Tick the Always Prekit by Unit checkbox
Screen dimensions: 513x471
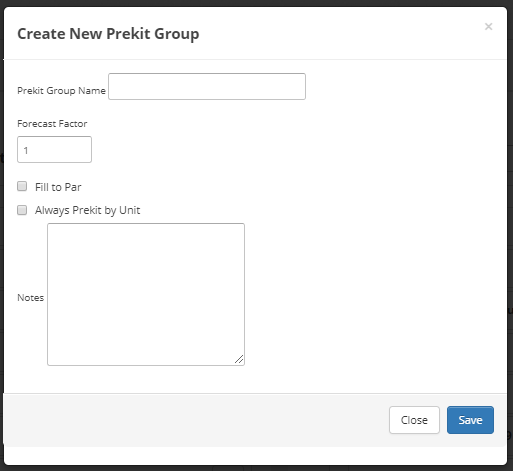tap(22, 210)
